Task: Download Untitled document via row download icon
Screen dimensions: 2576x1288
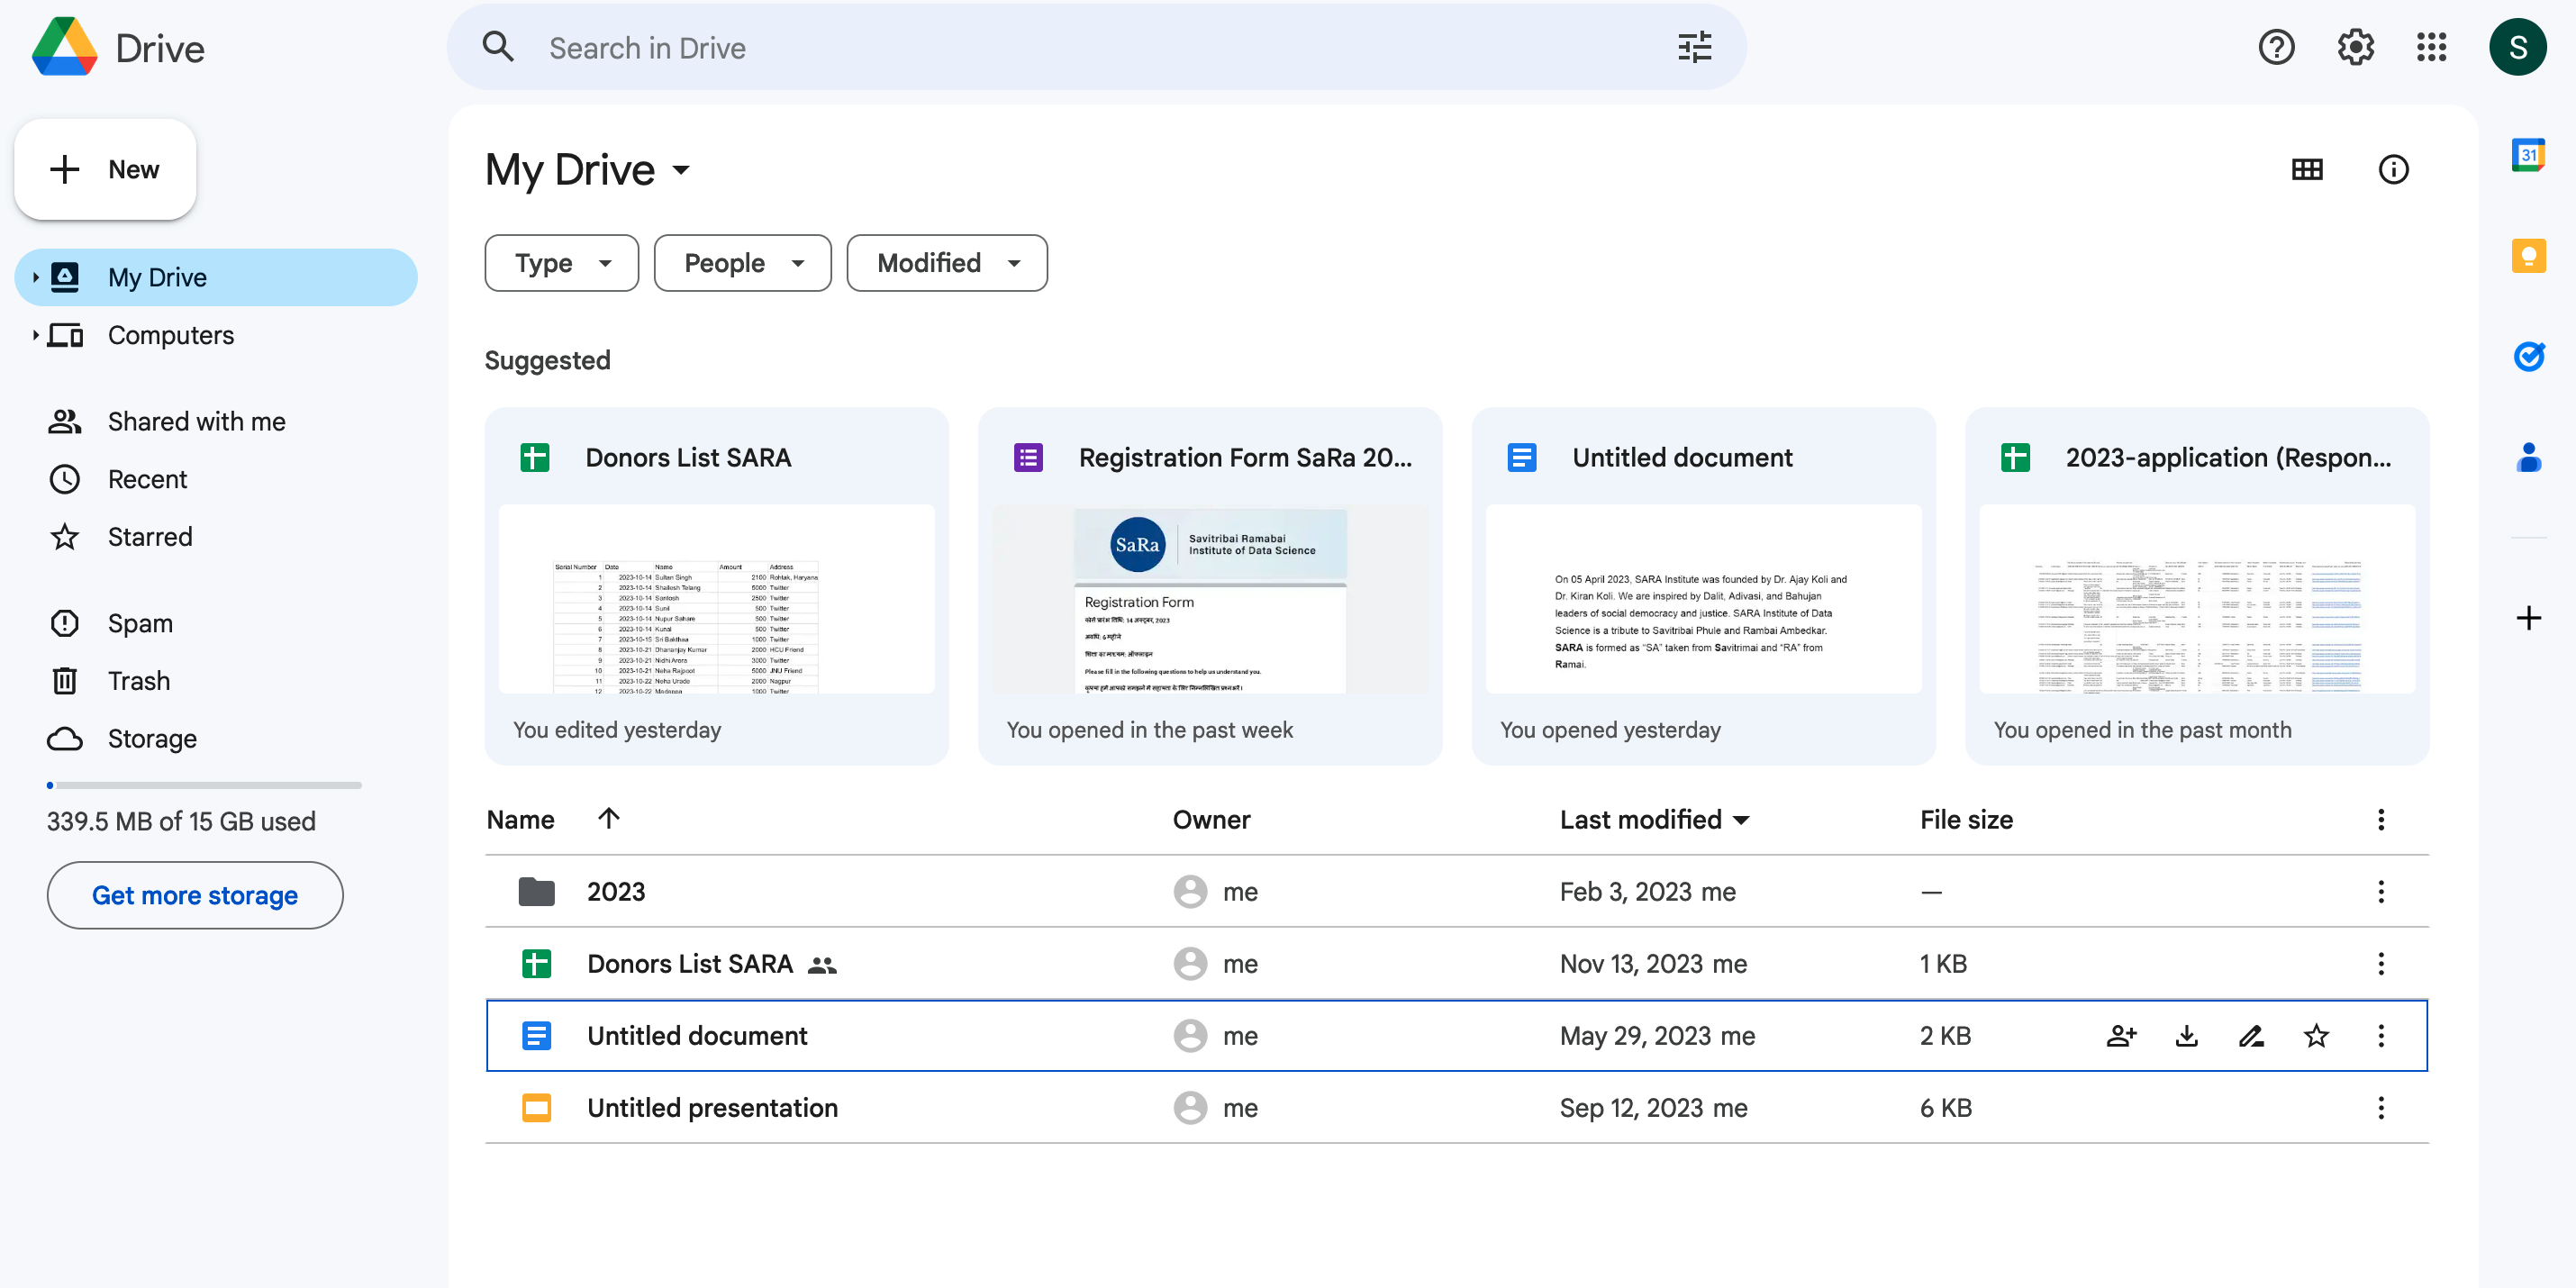Action: coord(2186,1036)
